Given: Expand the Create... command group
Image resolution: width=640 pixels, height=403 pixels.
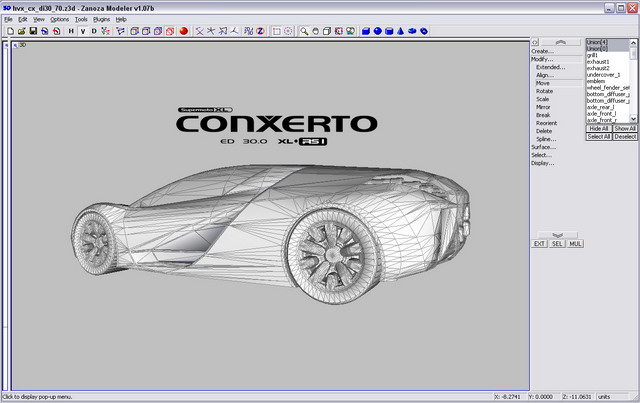Looking at the screenshot, I should (x=542, y=51).
